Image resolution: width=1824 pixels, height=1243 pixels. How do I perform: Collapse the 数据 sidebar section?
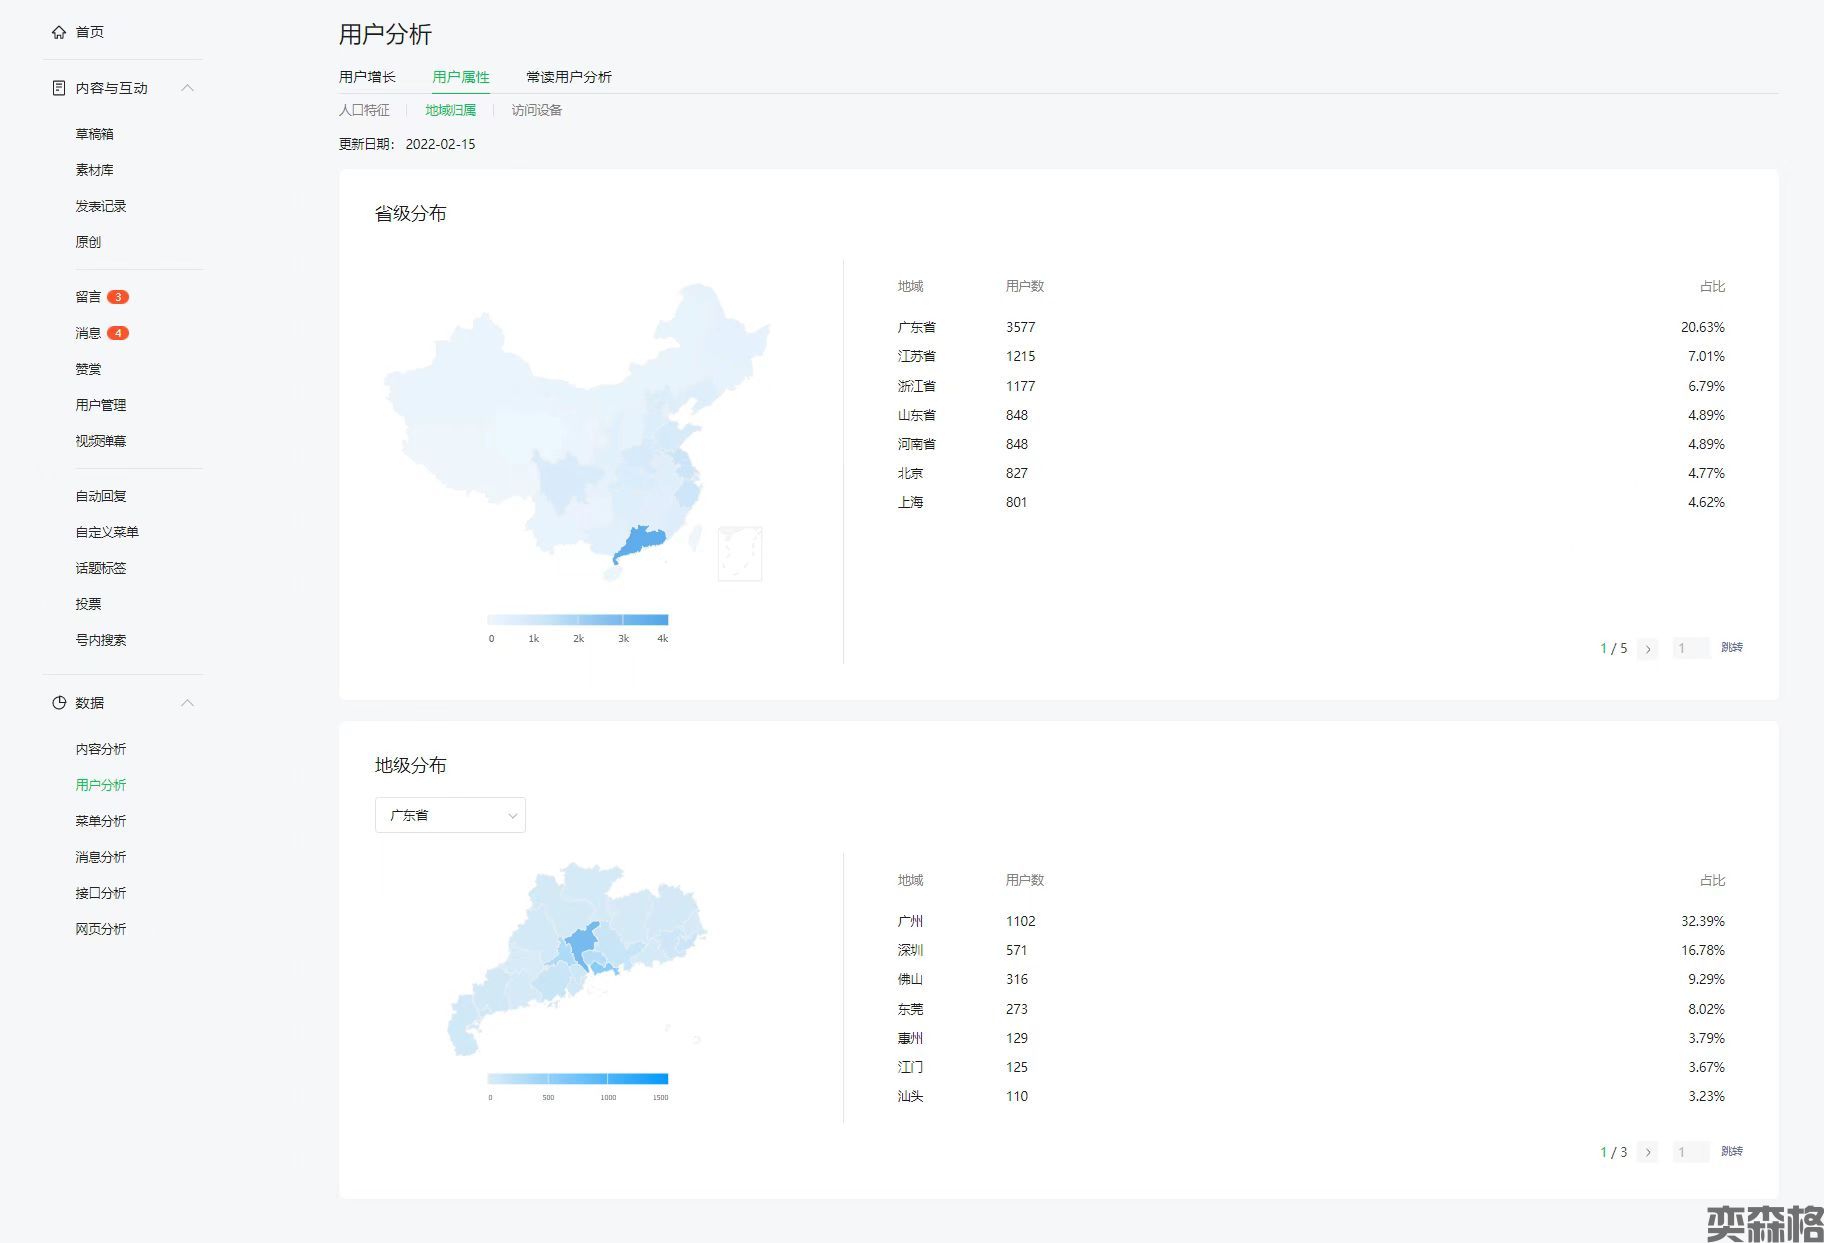click(x=187, y=703)
